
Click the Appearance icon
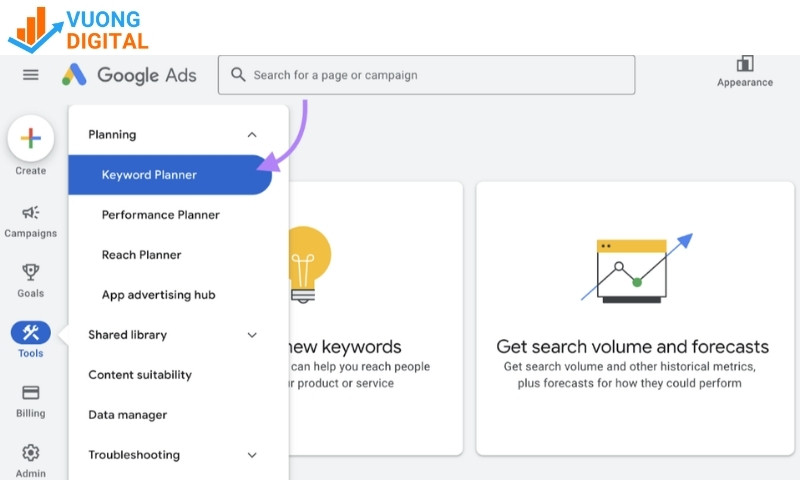[744, 65]
